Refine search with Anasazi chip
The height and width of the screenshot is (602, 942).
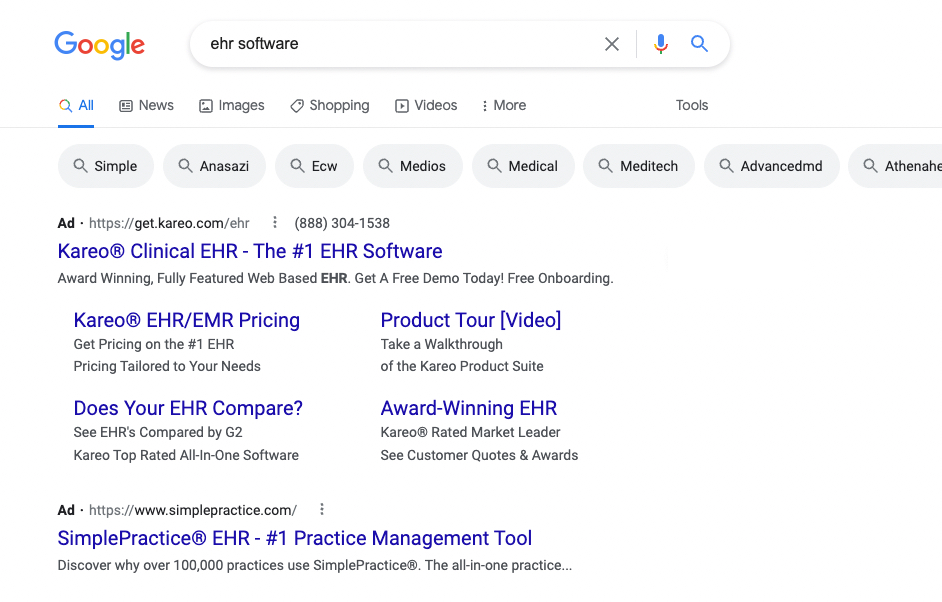214,166
